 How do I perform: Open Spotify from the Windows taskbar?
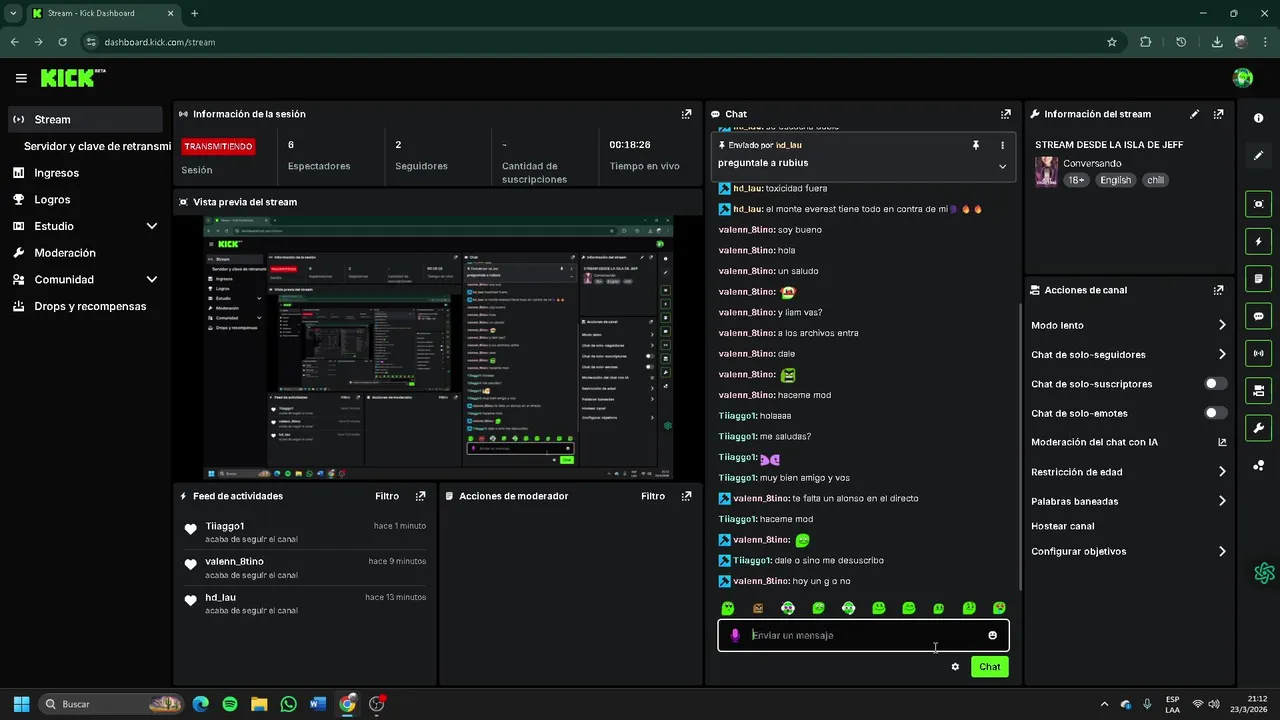[x=230, y=704]
